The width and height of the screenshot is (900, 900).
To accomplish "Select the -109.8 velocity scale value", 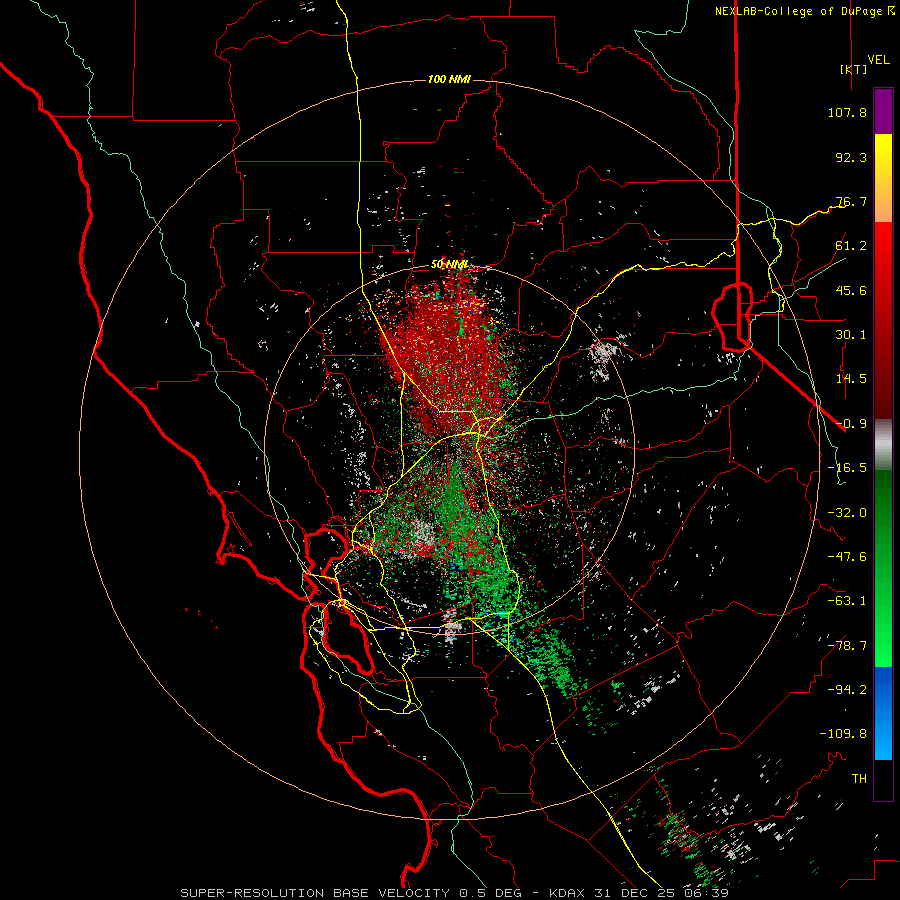I will [843, 734].
